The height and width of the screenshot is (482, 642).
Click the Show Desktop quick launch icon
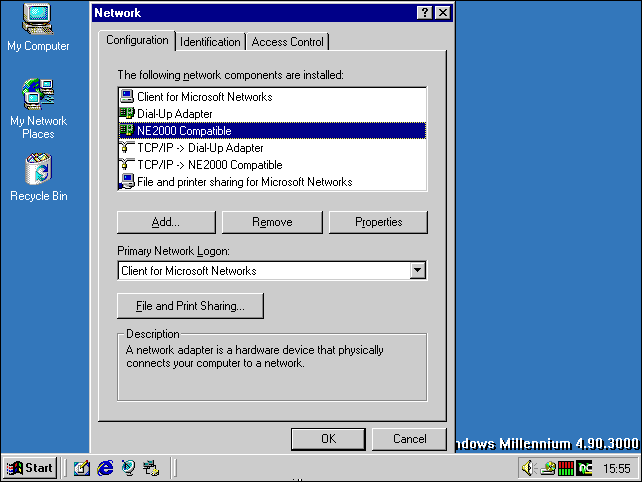pyautogui.click(x=81, y=468)
